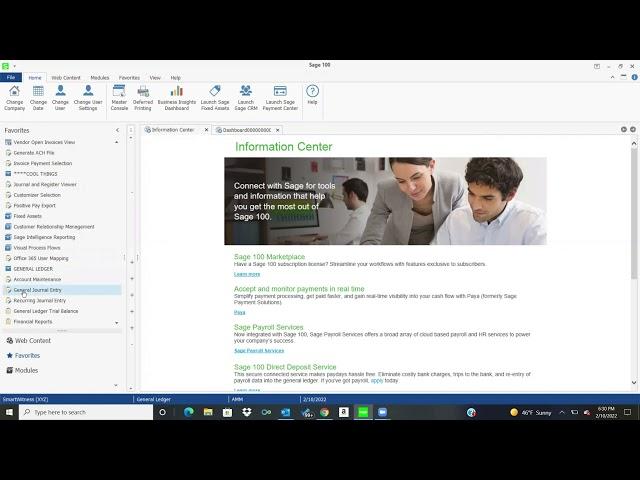Open the Modules navigation pane

click(22, 370)
